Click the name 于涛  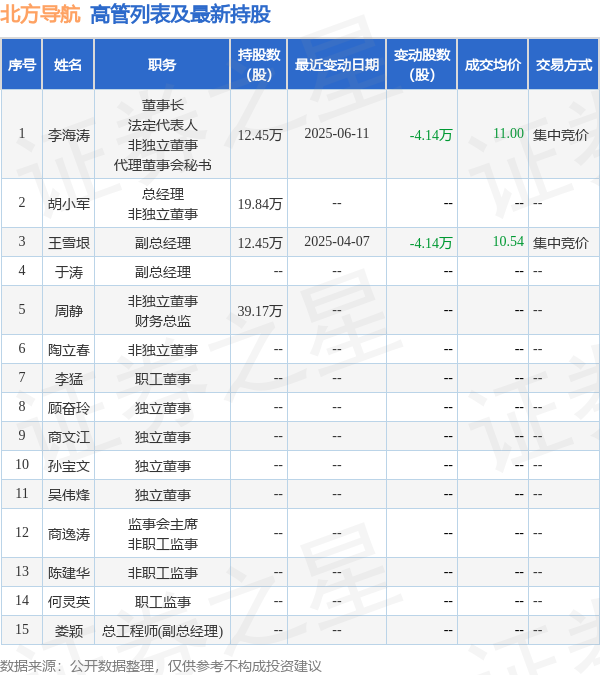(x=69, y=272)
